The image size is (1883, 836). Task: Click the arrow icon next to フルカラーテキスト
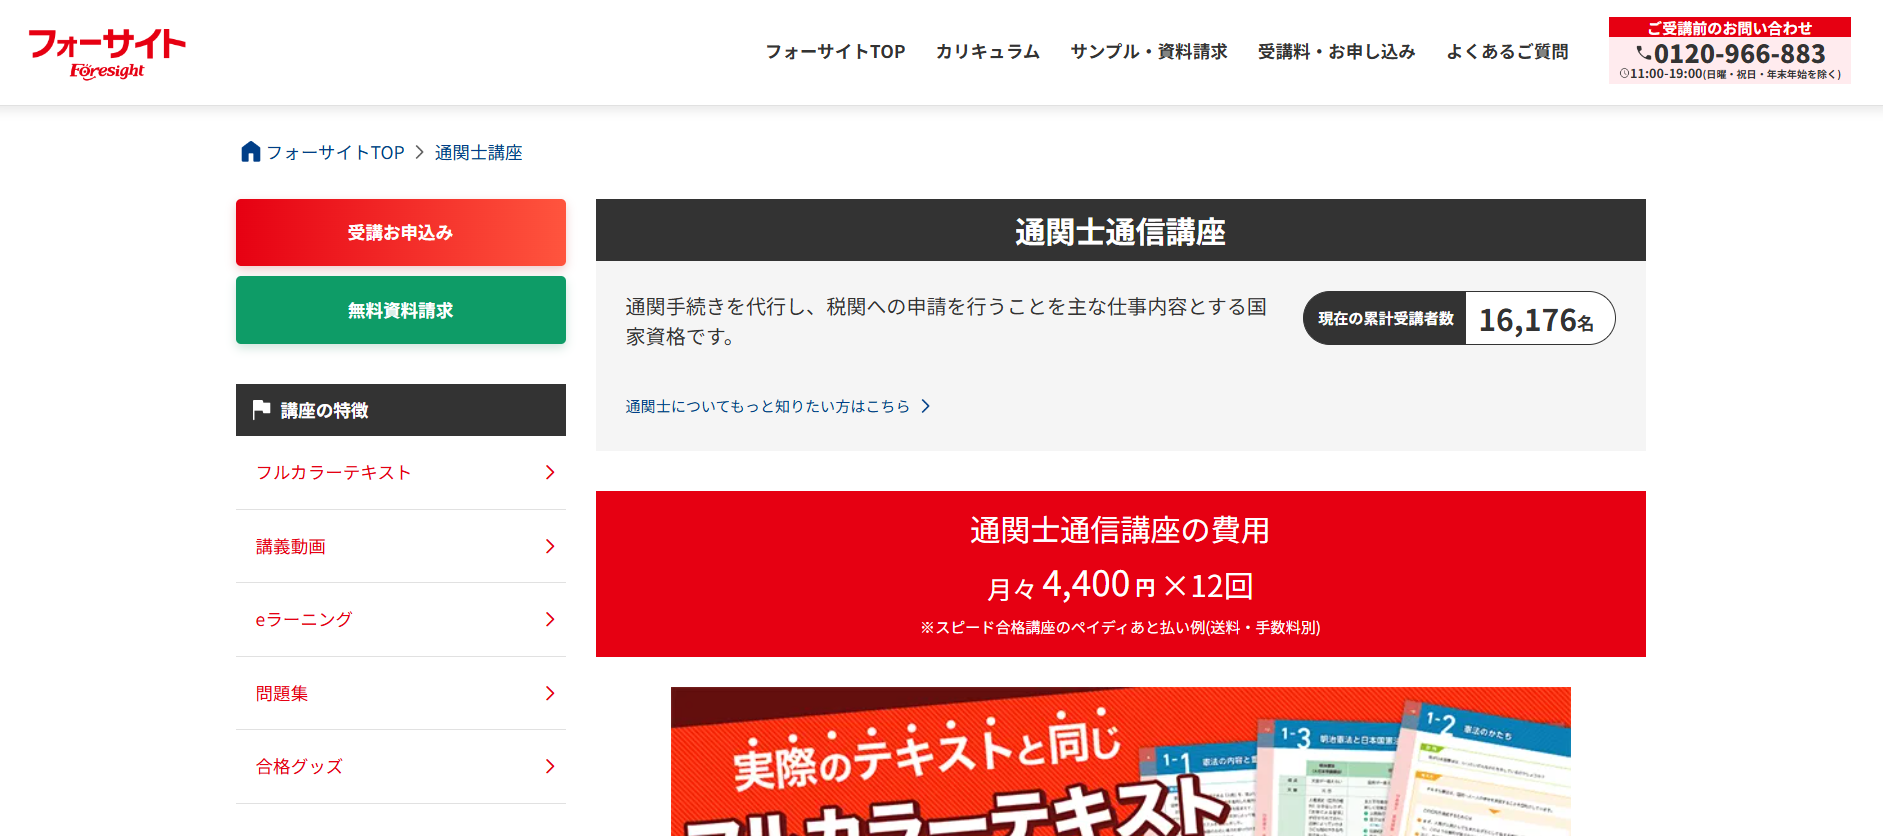[x=550, y=473]
